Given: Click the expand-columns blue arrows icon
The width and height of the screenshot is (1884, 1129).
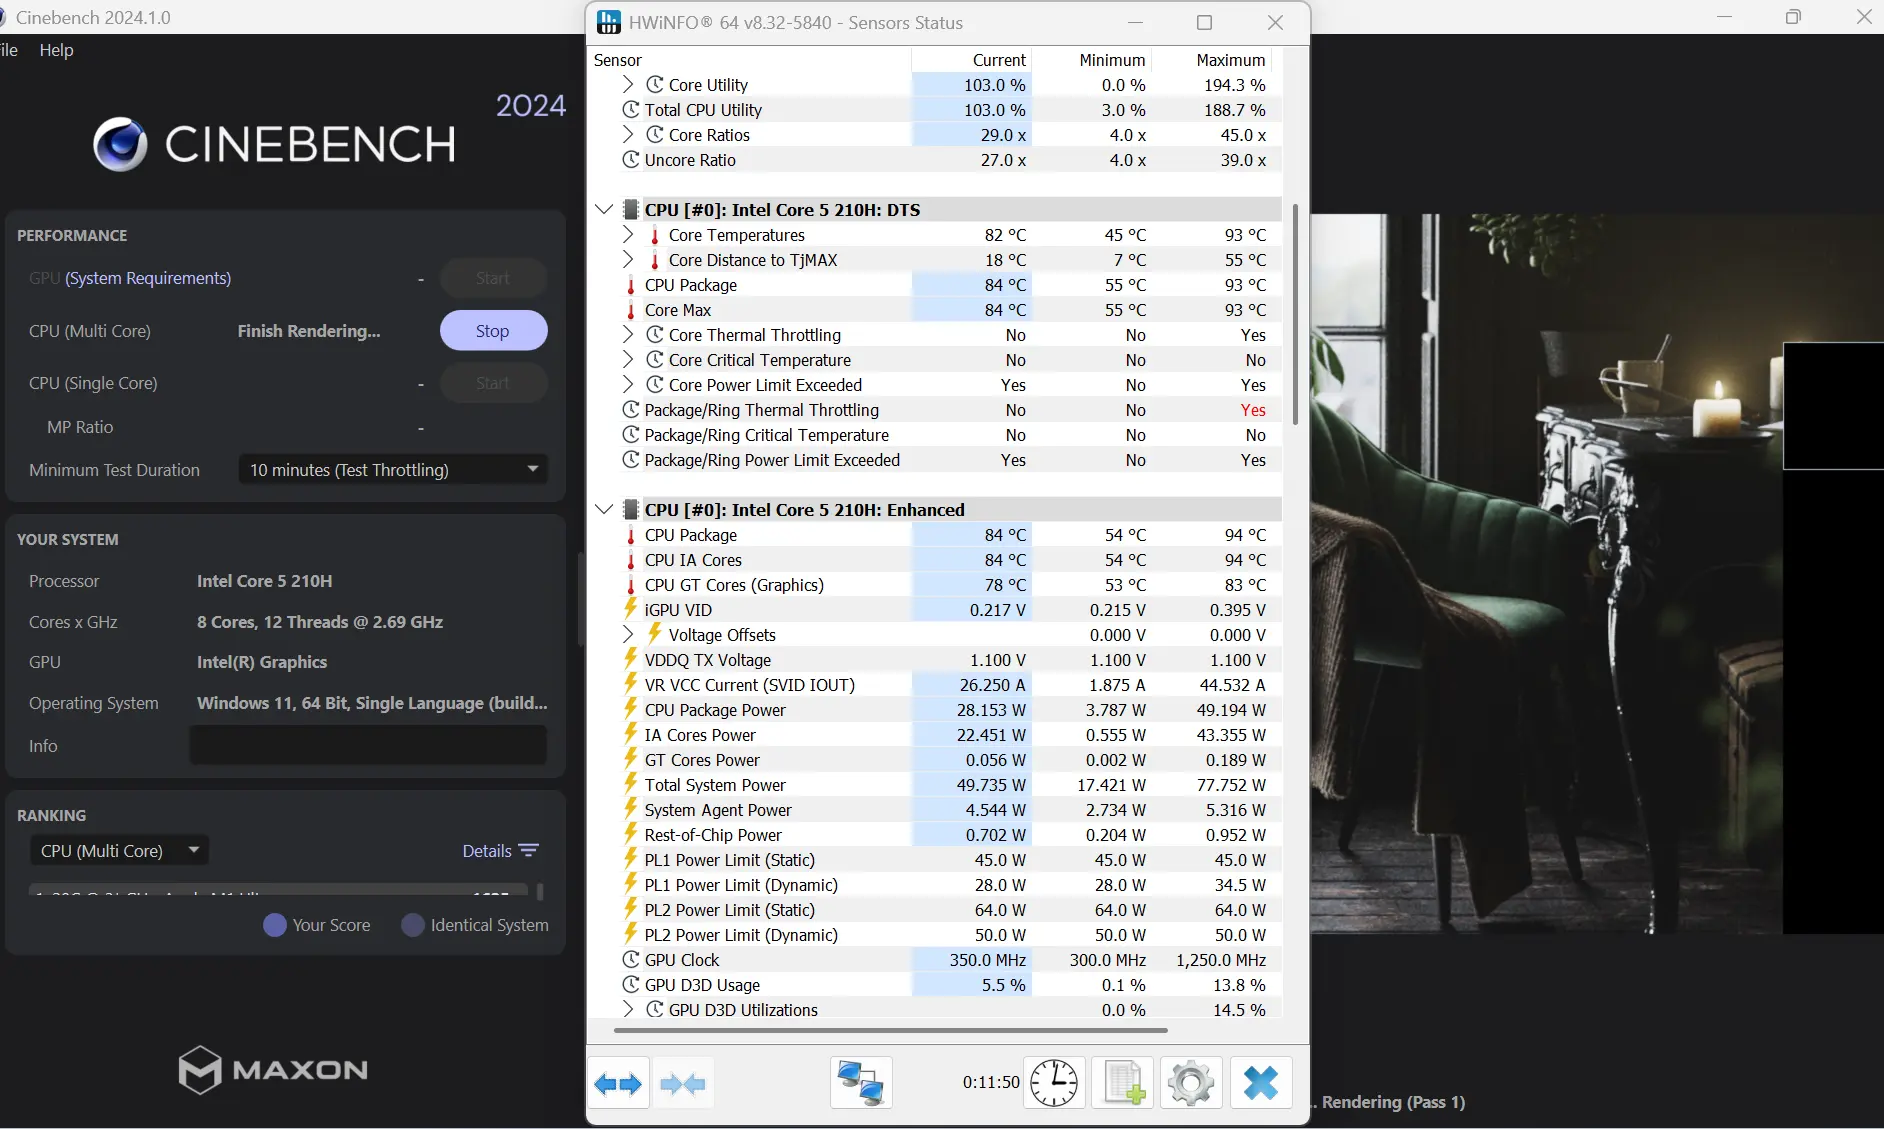Looking at the screenshot, I should coord(618,1083).
